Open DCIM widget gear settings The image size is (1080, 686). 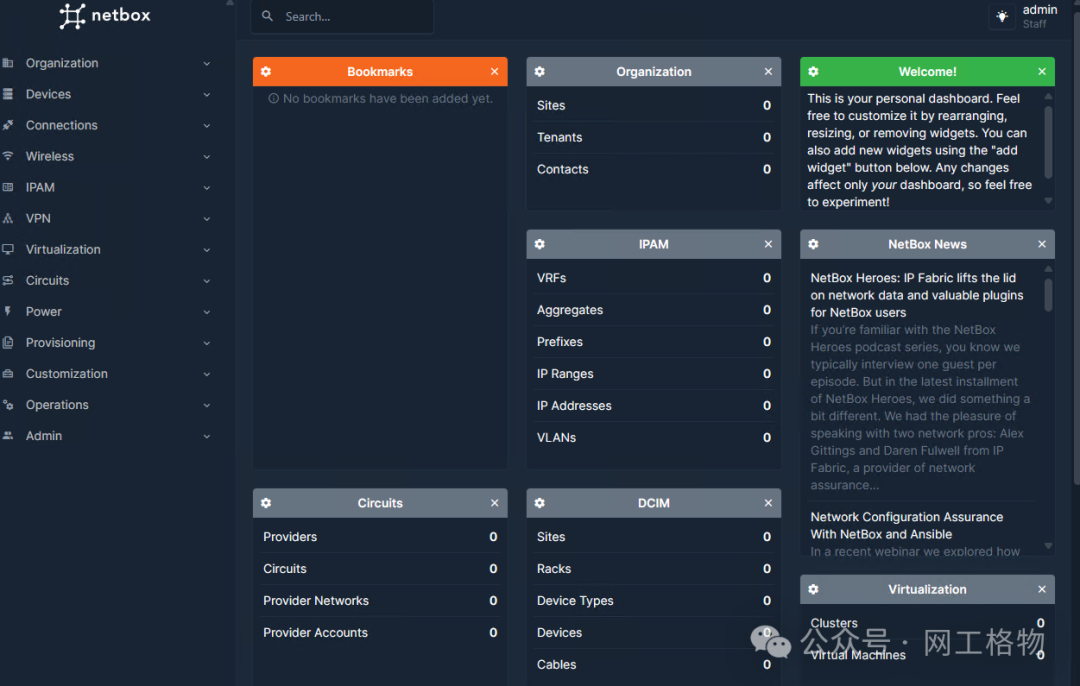pos(540,503)
